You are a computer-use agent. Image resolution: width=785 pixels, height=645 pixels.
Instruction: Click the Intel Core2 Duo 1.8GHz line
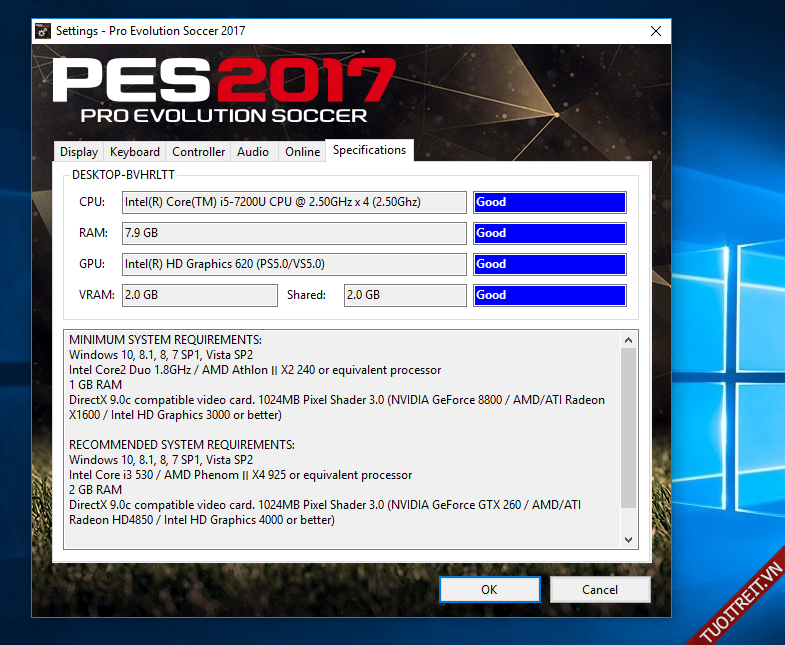[255, 370]
